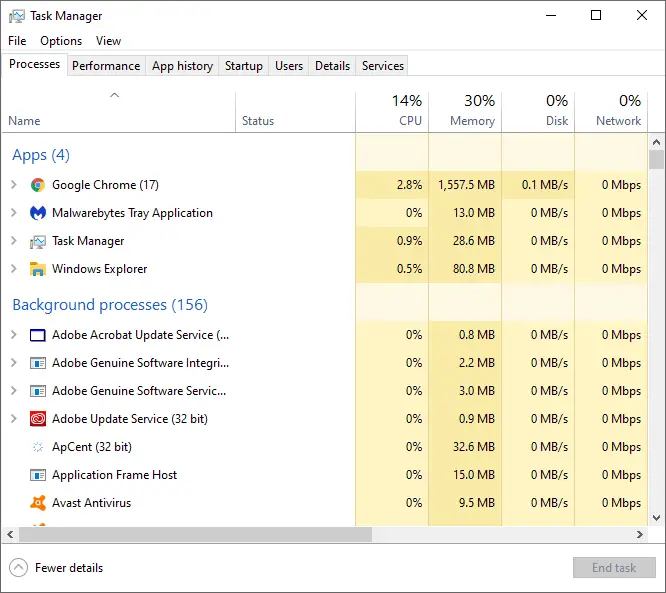
Task: Click the Task Manager row icon
Action: point(38,241)
